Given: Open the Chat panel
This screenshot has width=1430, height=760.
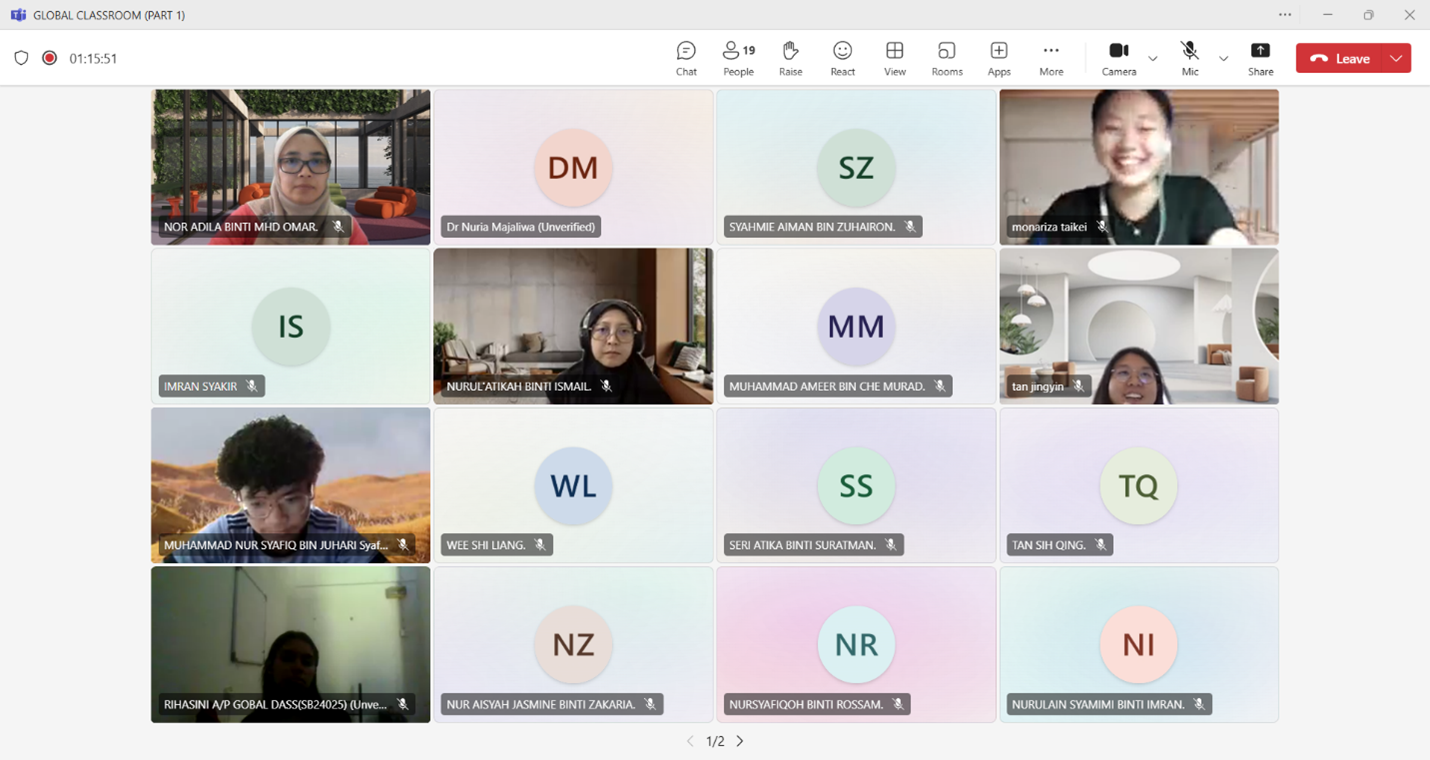Looking at the screenshot, I should [x=686, y=58].
